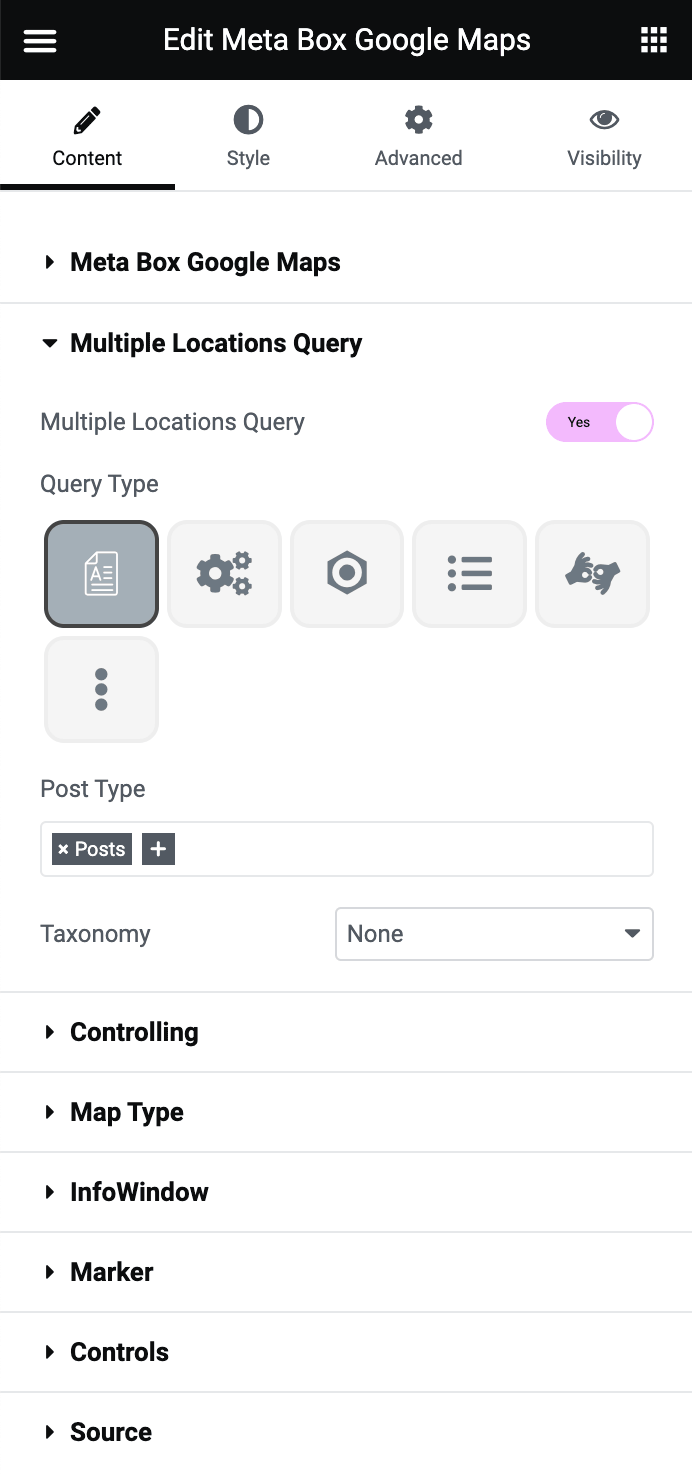This screenshot has height=1478, width=692.
Task: Select the list query type icon
Action: point(469,573)
